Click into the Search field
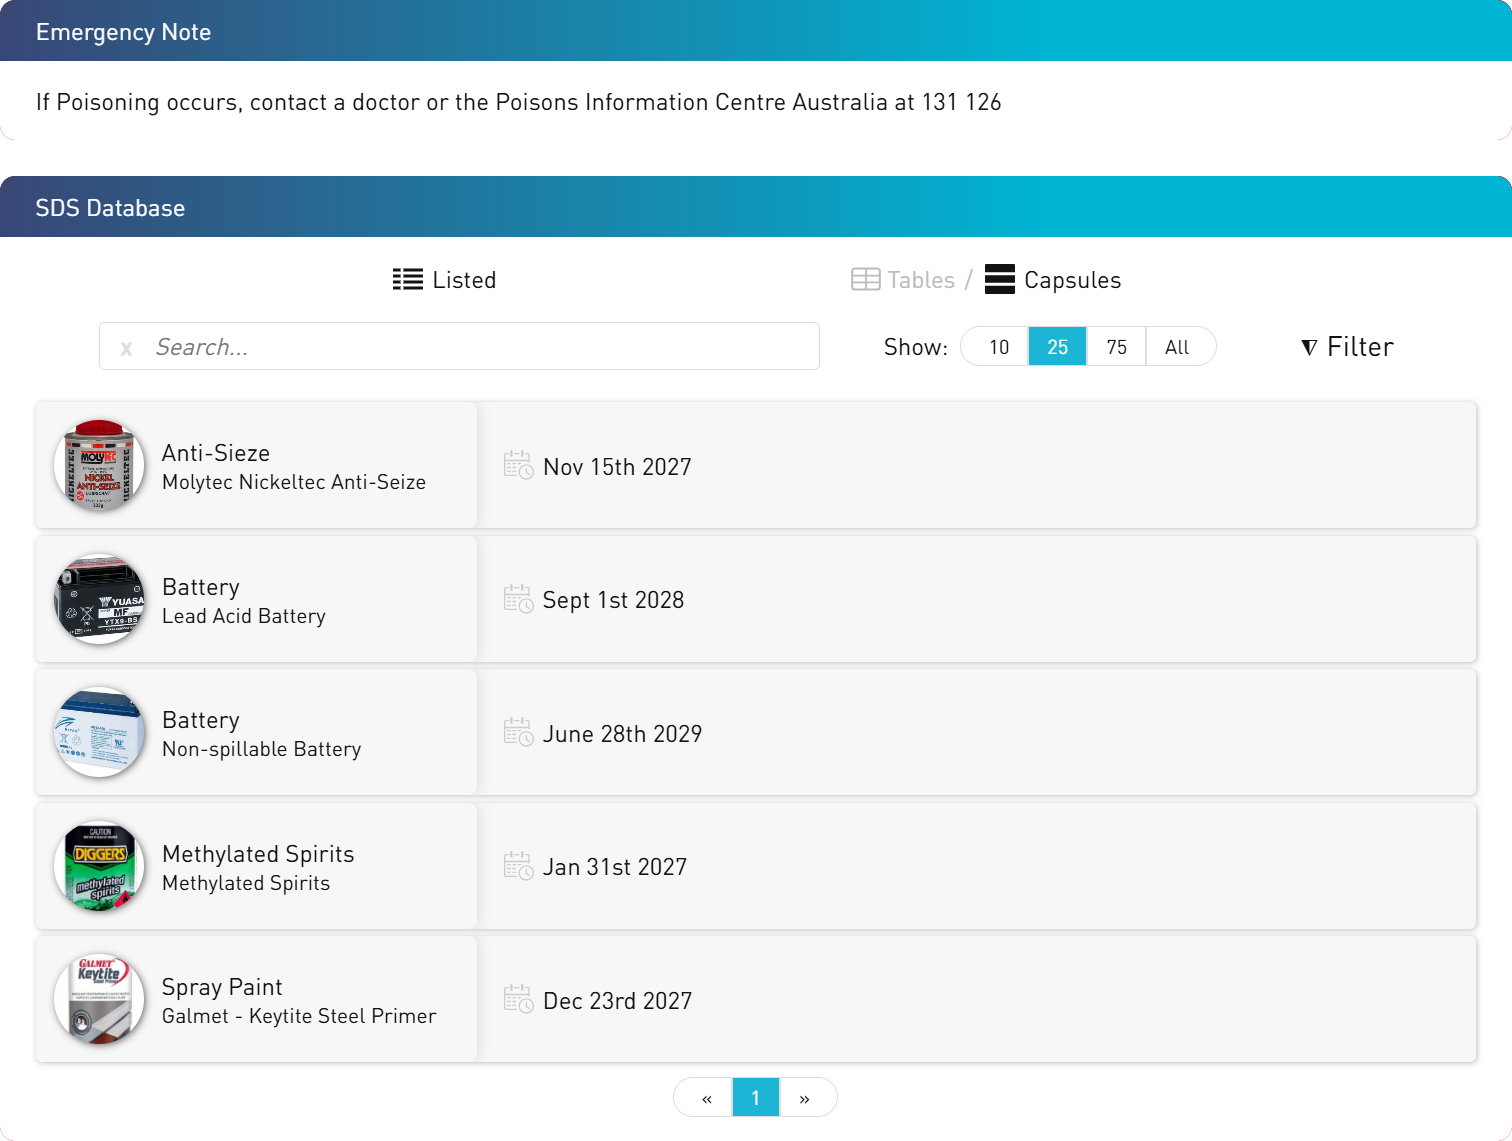The width and height of the screenshot is (1512, 1141). click(480, 347)
